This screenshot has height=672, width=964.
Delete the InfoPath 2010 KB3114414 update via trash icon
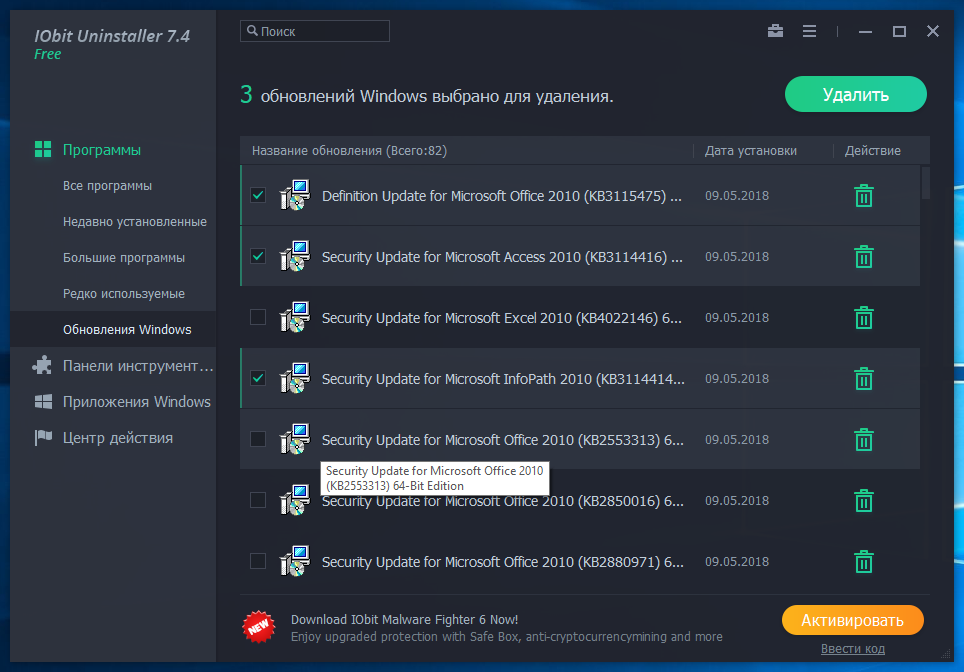[x=864, y=379]
